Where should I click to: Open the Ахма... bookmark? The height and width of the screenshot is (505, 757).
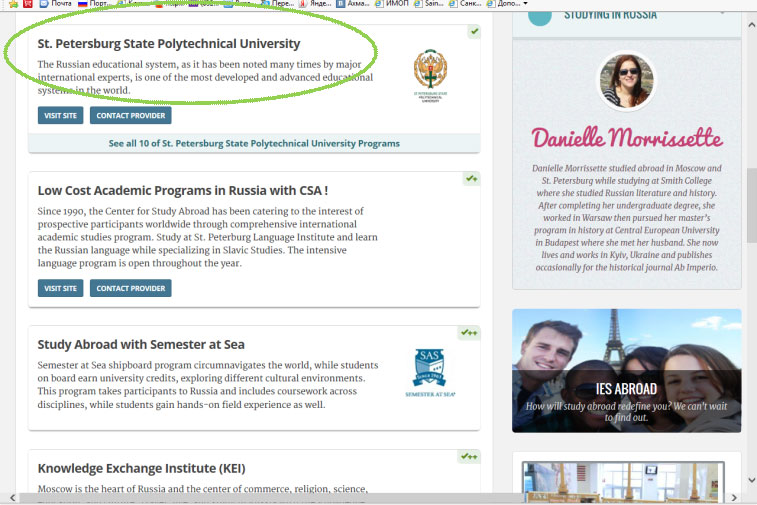point(353,3)
